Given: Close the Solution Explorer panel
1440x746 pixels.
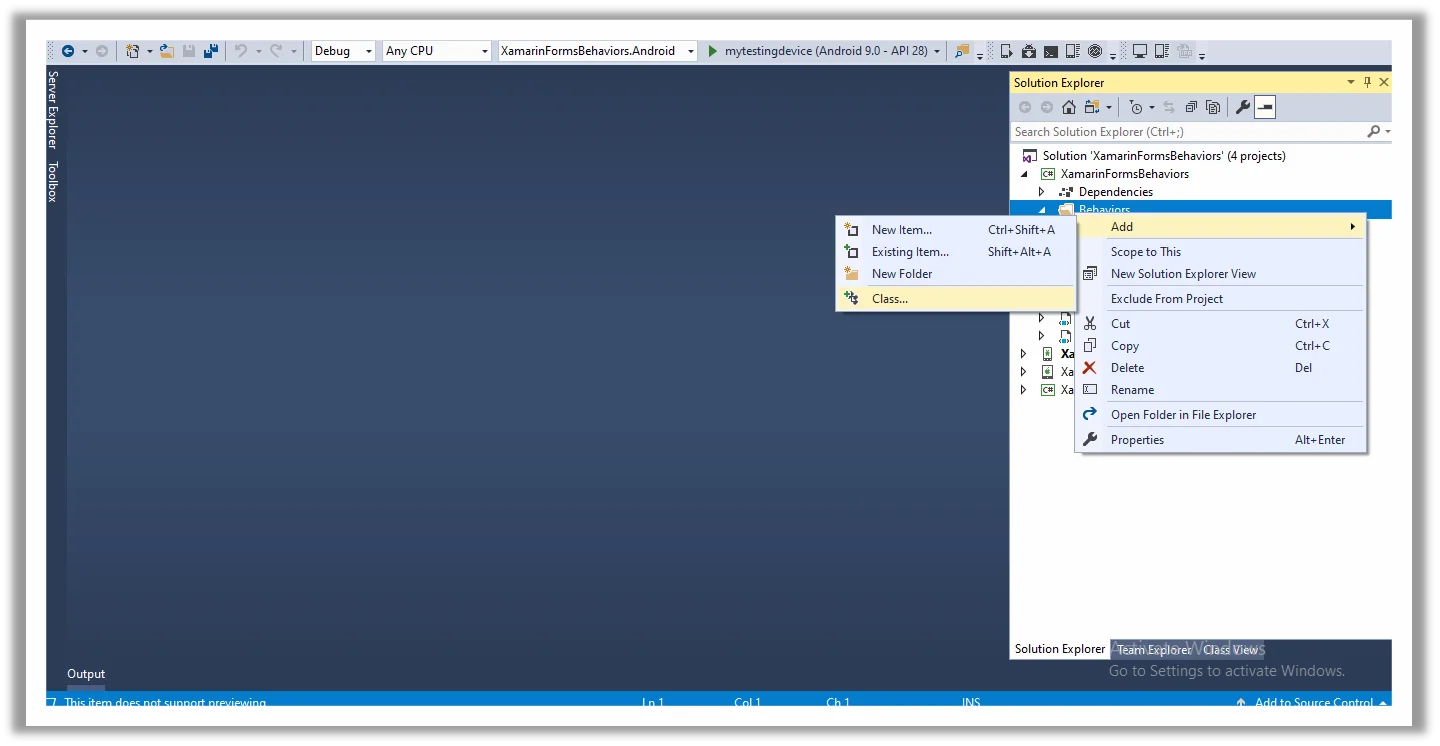Looking at the screenshot, I should [1384, 82].
